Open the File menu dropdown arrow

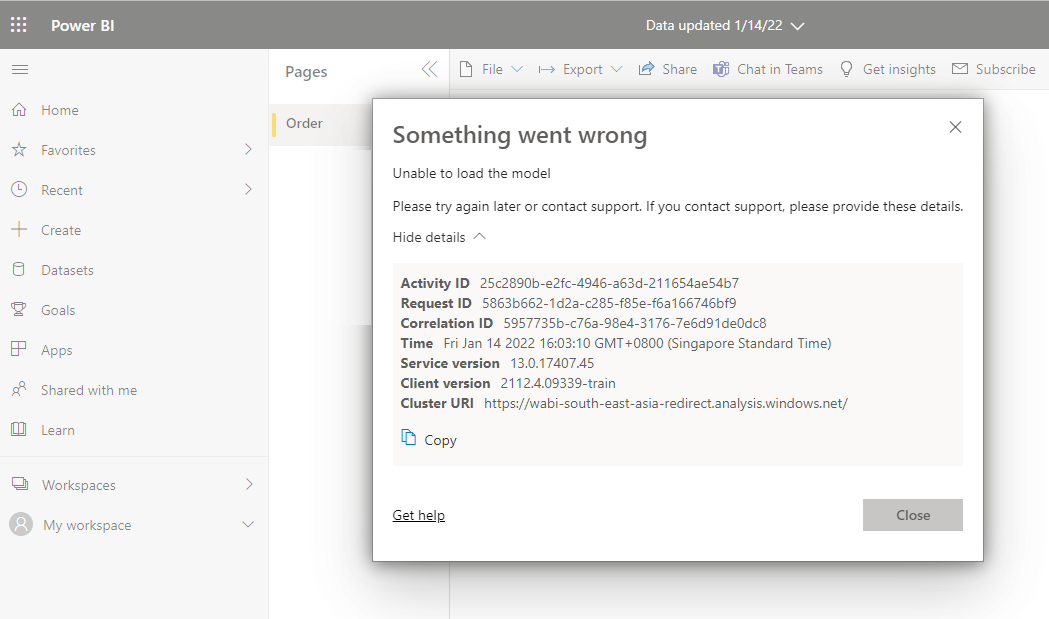(516, 69)
